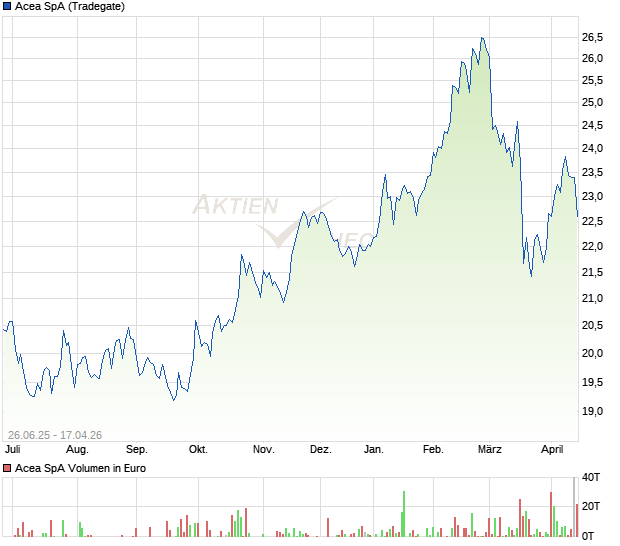Click the 24,5 price axis value
620x546 pixels.
592,125
